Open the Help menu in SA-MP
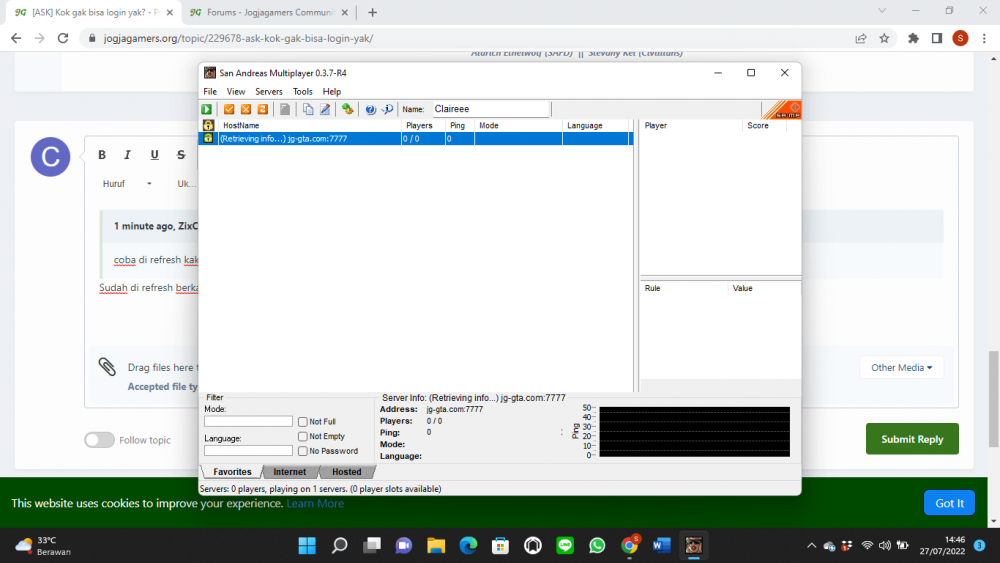Image resolution: width=1000 pixels, height=563 pixels. pos(332,92)
